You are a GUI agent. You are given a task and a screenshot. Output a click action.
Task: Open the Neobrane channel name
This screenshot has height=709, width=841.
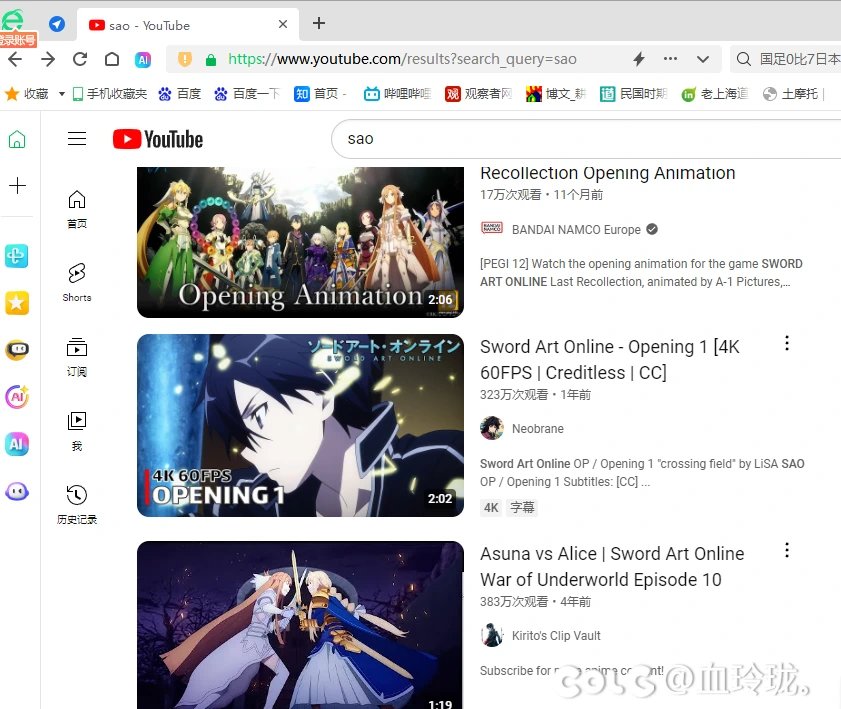(x=537, y=429)
